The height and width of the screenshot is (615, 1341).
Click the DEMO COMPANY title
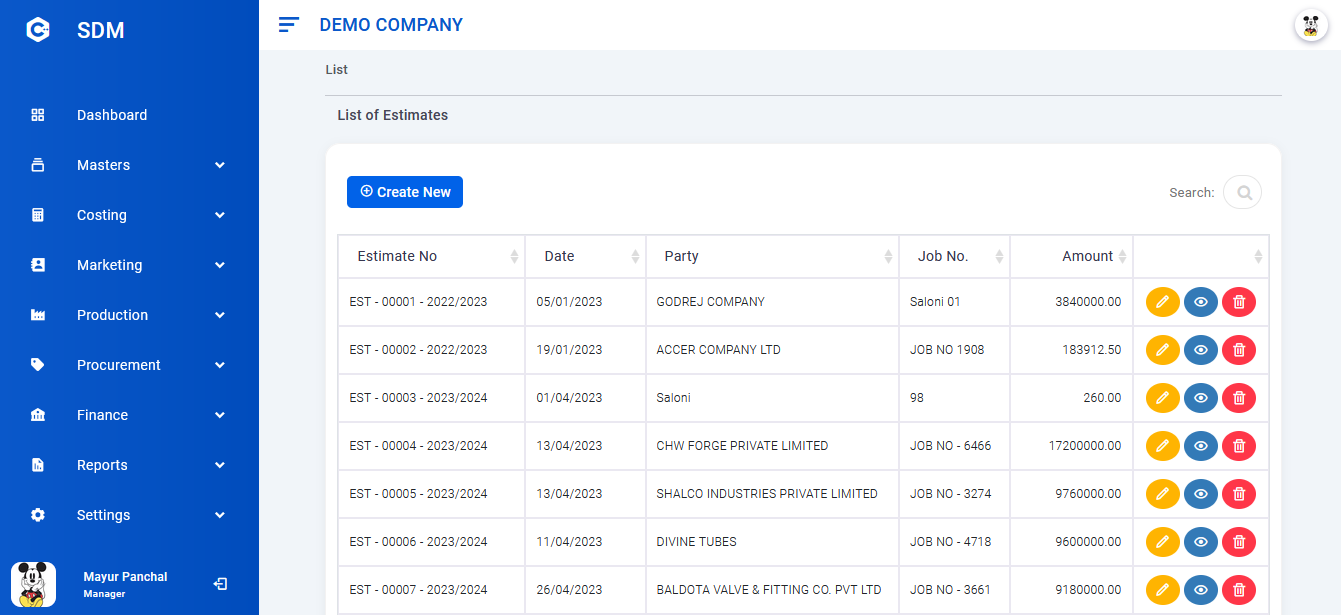pos(391,25)
